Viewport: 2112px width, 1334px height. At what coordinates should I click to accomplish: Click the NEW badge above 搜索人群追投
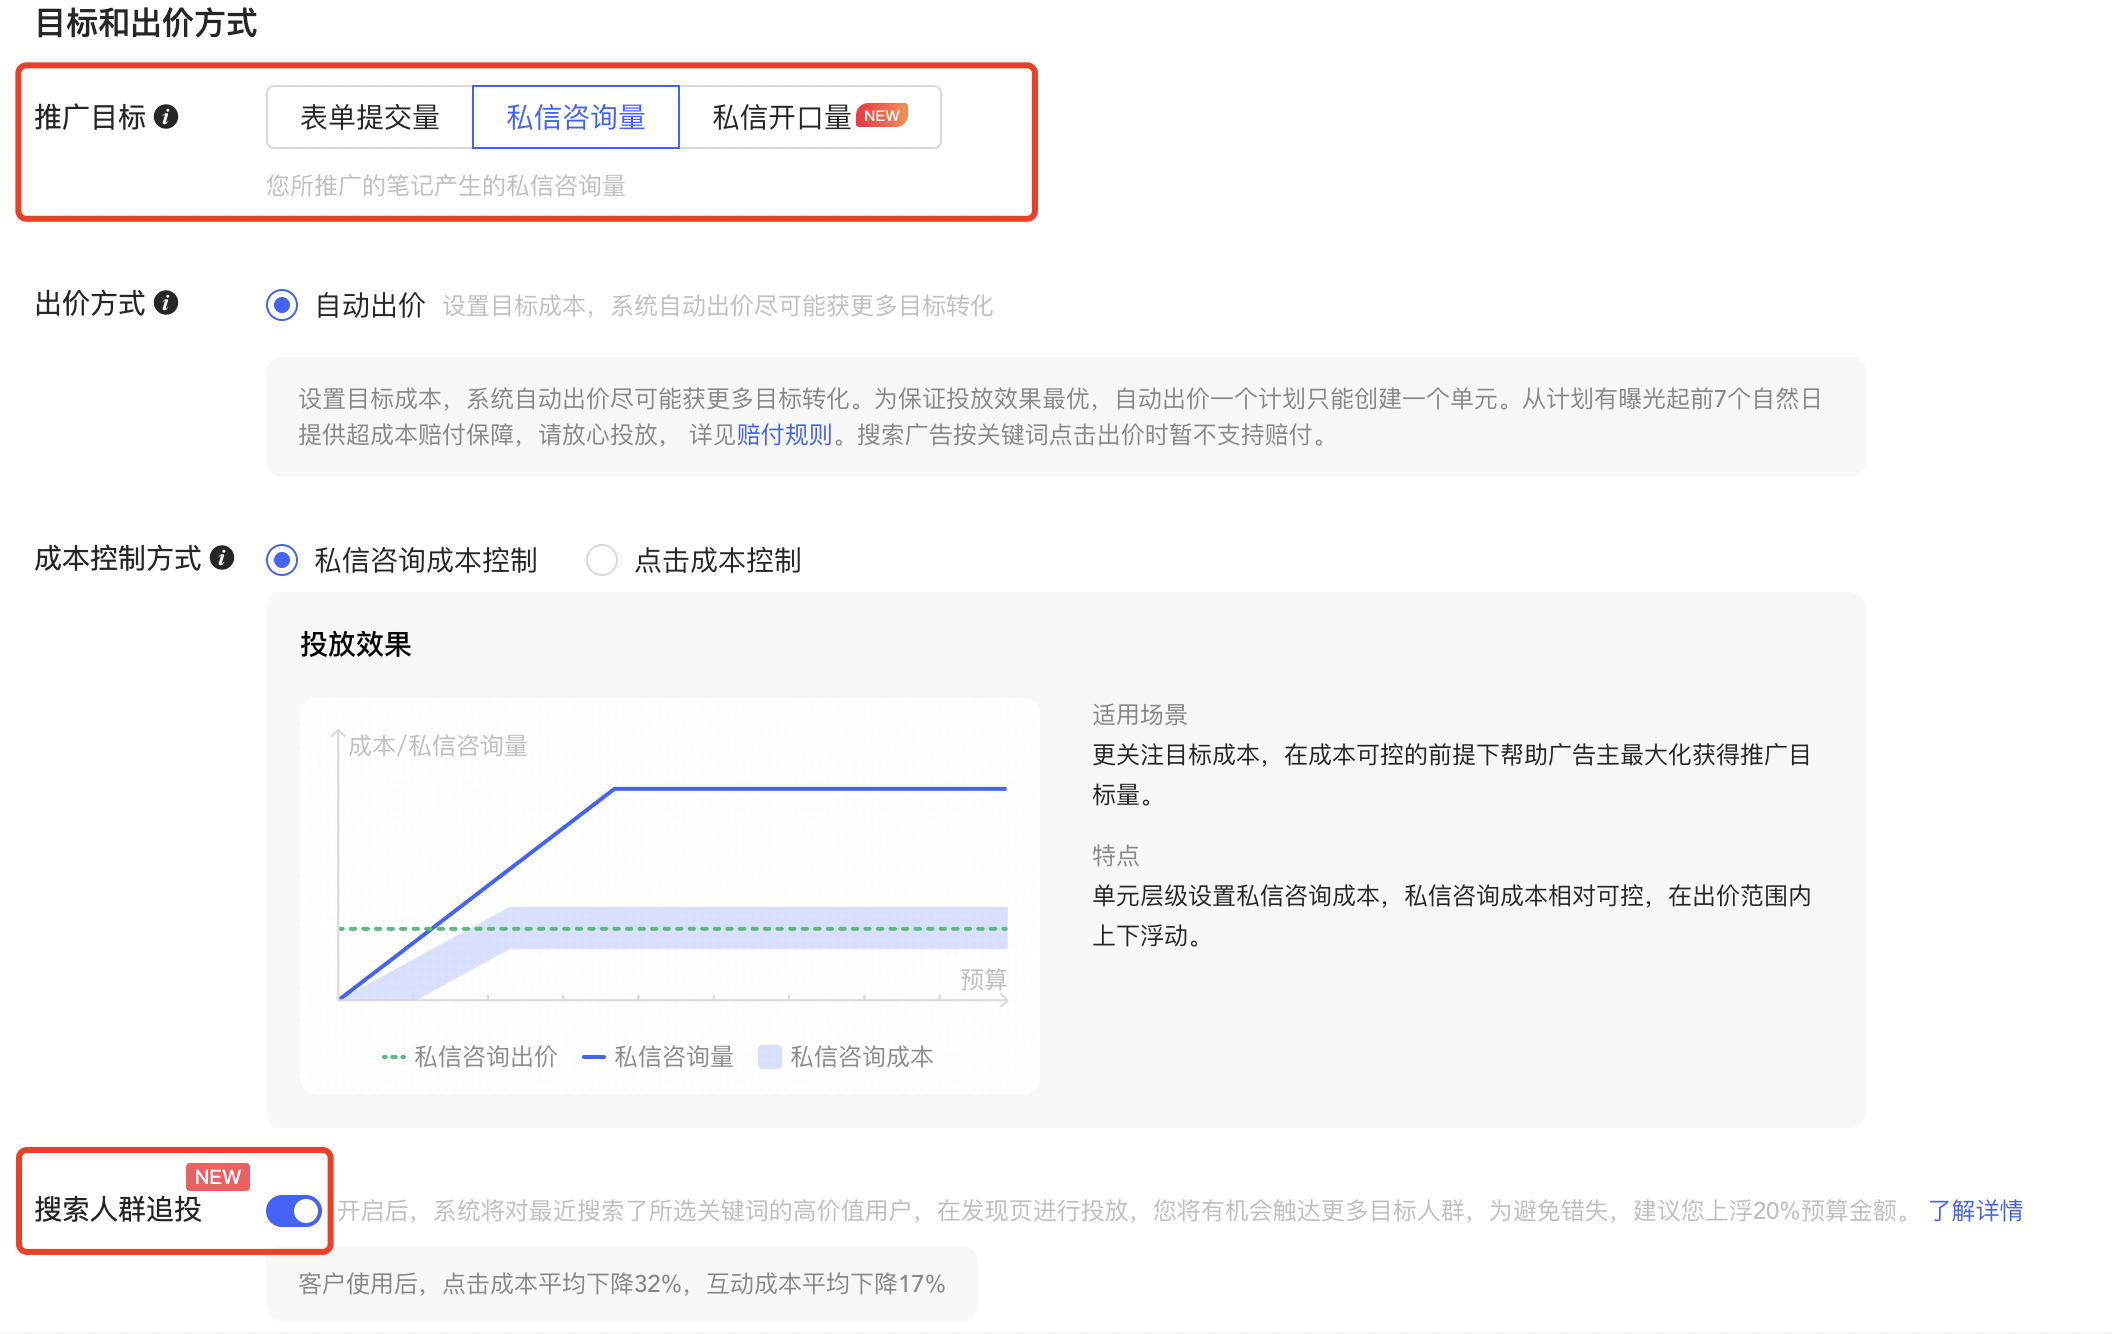coord(217,1176)
